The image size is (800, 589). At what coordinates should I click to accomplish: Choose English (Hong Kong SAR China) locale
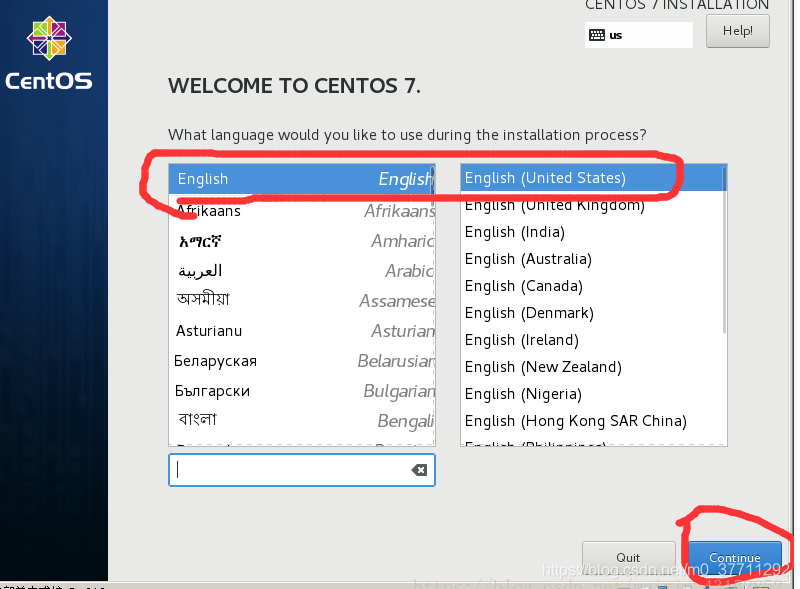pyautogui.click(x=575, y=420)
